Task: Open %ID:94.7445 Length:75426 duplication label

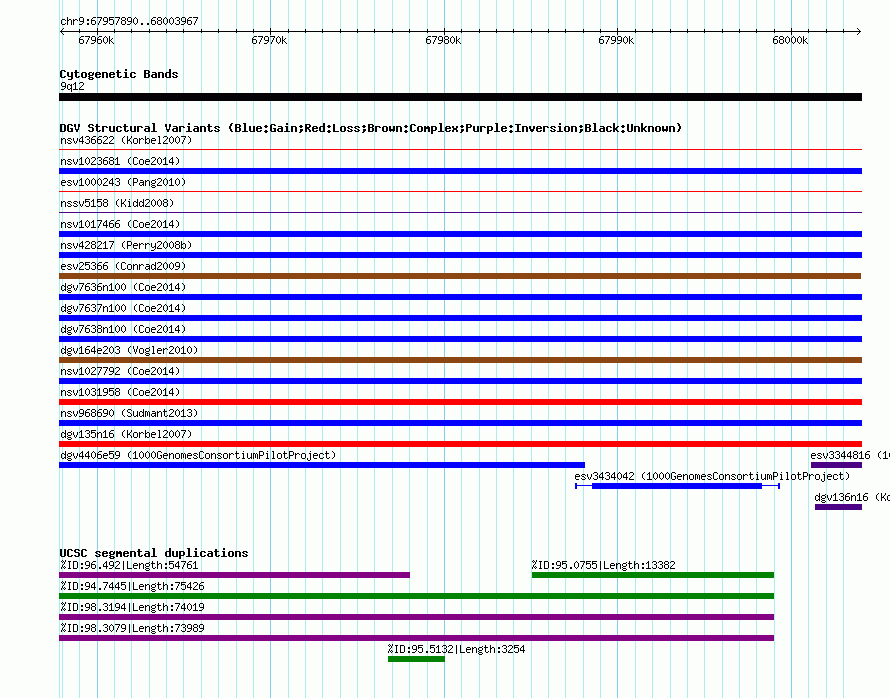Action: tap(132, 586)
